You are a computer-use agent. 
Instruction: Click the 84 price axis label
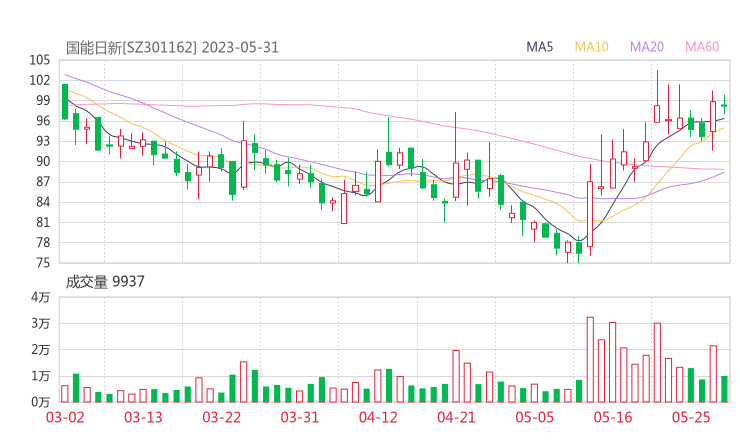(x=43, y=202)
